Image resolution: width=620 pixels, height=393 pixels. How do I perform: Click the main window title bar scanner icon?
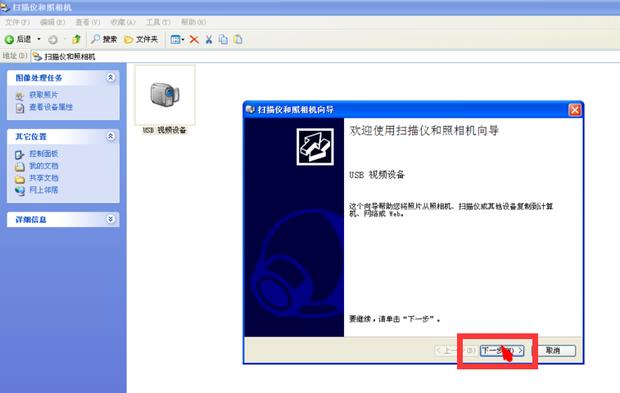[5, 7]
